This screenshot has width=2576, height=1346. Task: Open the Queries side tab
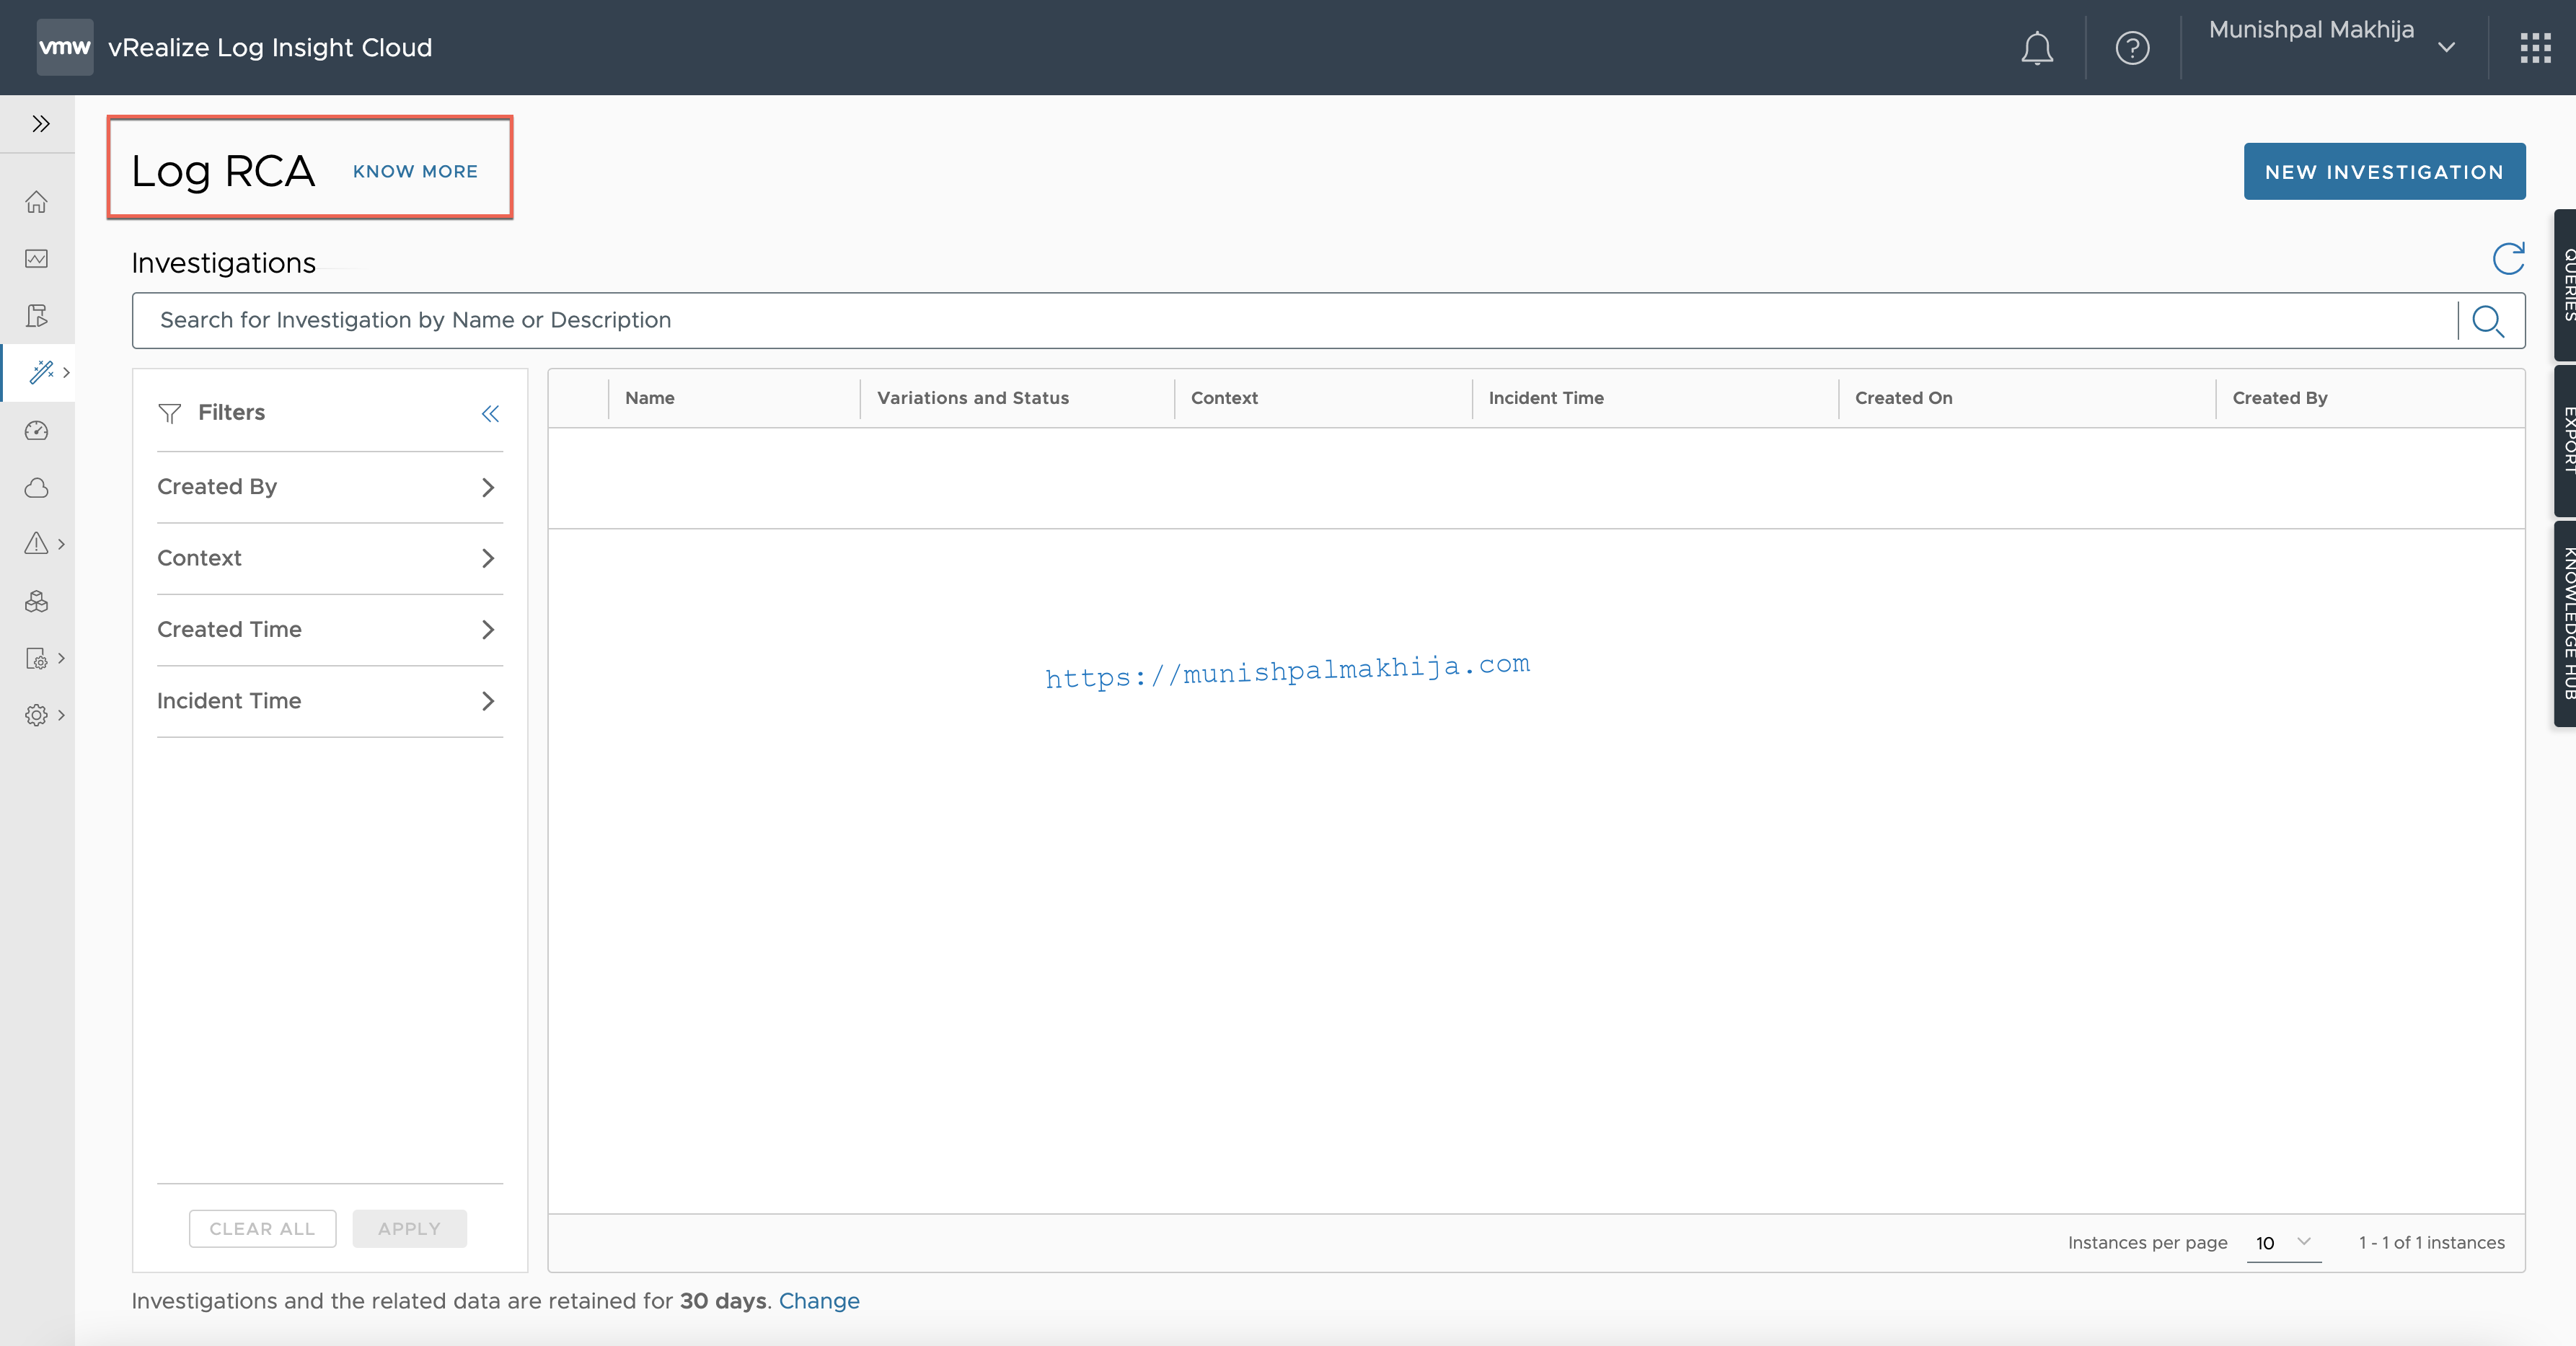(2566, 285)
